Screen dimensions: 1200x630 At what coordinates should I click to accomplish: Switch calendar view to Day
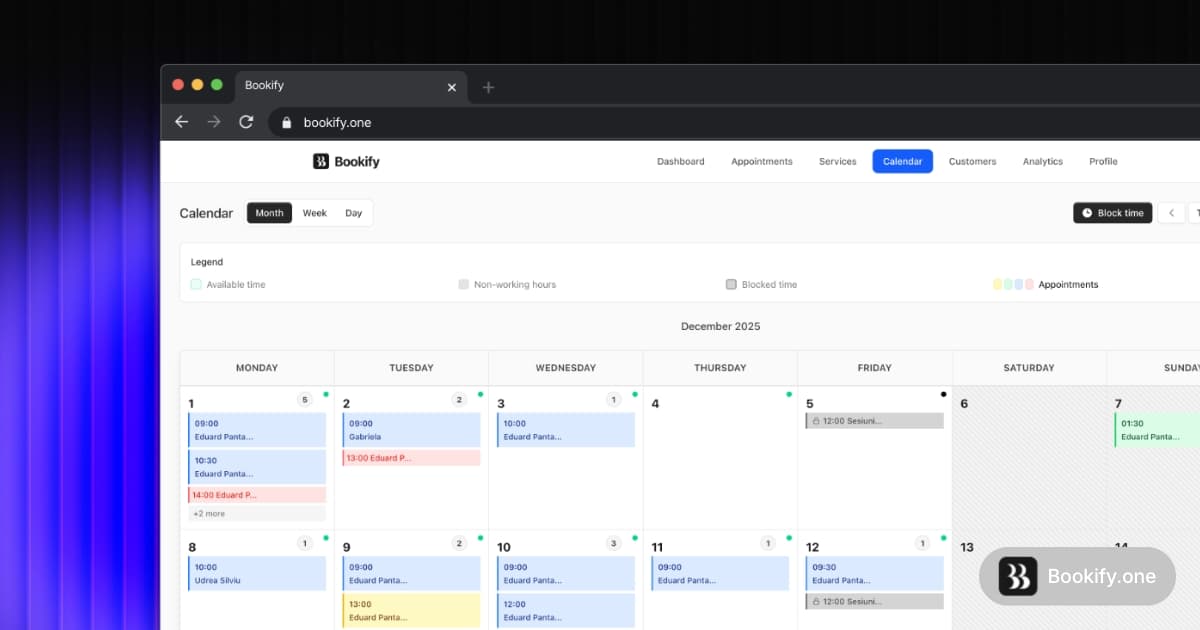pos(353,213)
